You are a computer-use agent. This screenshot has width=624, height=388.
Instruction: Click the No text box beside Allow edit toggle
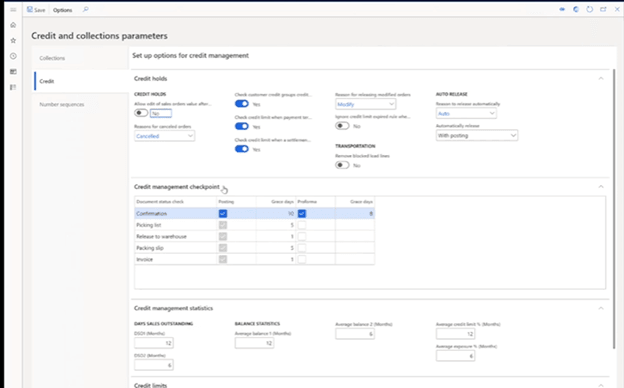161,113
